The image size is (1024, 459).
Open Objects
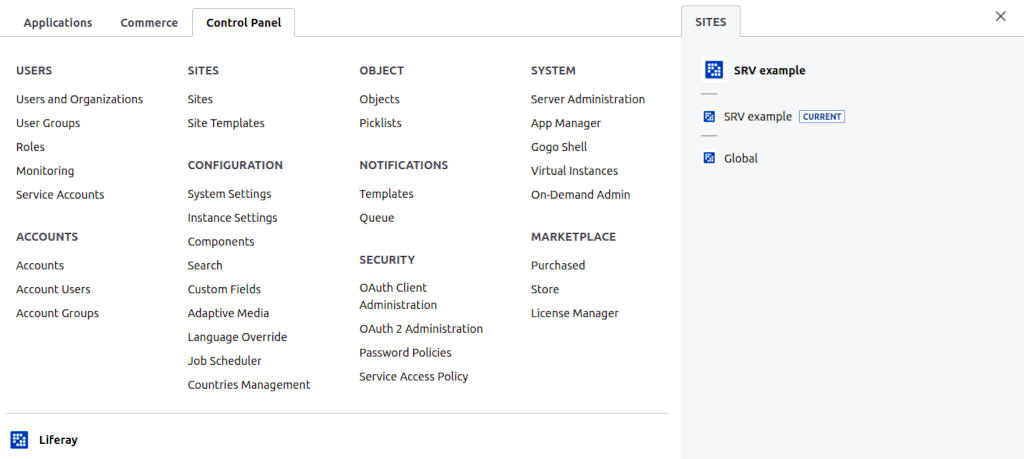pyautogui.click(x=379, y=99)
